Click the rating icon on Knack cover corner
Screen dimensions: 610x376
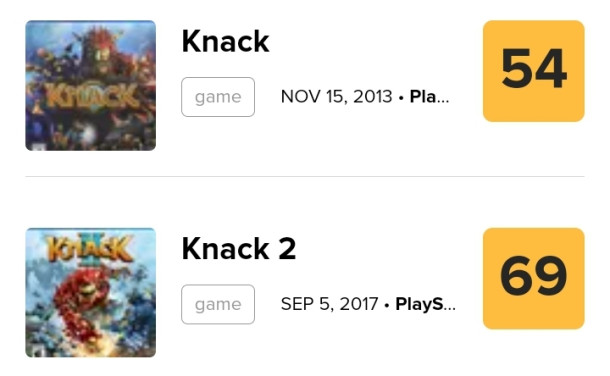pyautogui.click(x=37, y=147)
